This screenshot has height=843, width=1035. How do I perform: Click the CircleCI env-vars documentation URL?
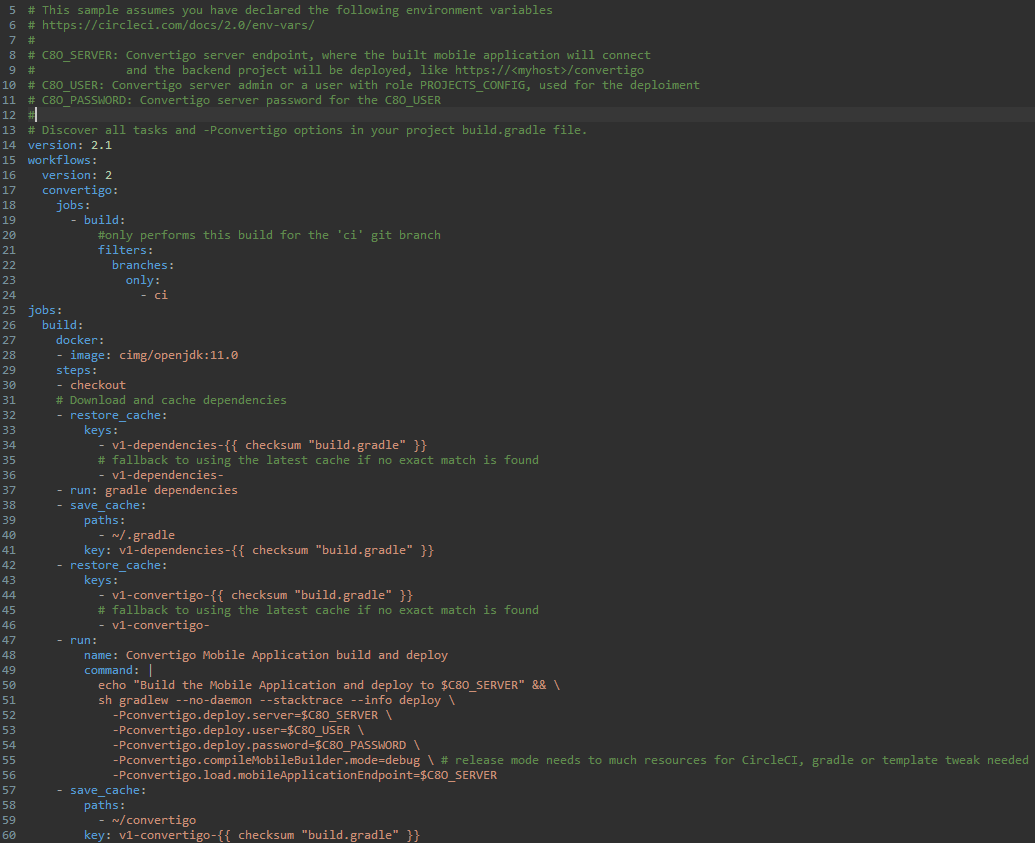pyautogui.click(x=177, y=25)
